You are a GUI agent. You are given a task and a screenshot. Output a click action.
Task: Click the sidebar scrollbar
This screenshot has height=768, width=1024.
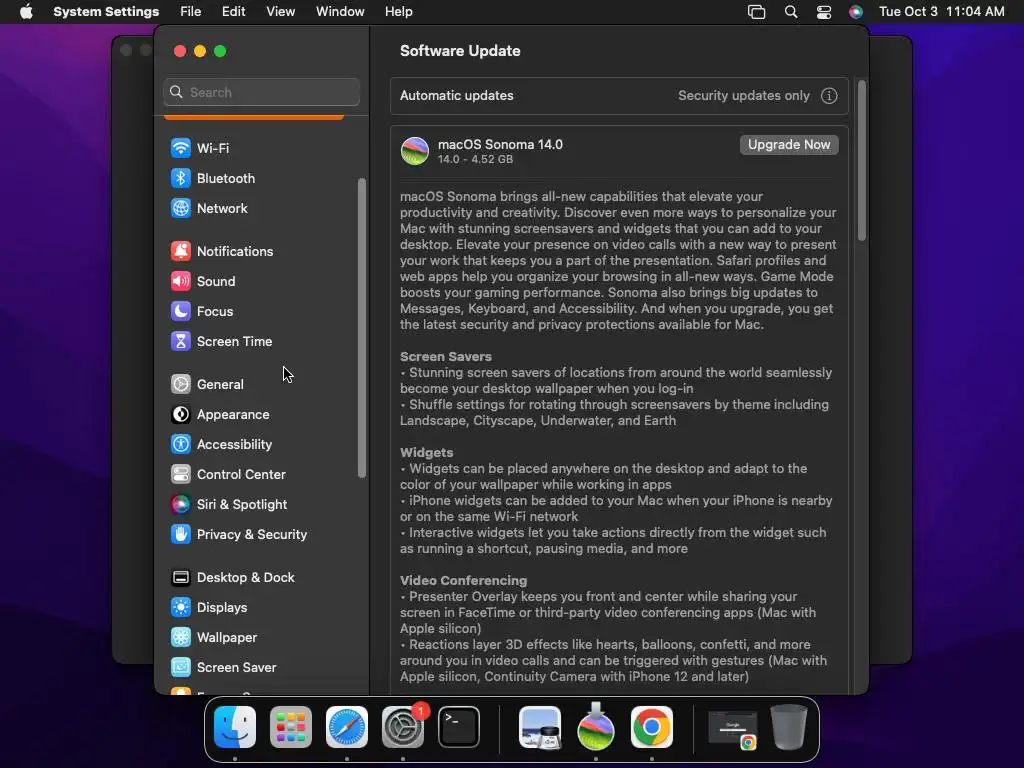pos(362,328)
